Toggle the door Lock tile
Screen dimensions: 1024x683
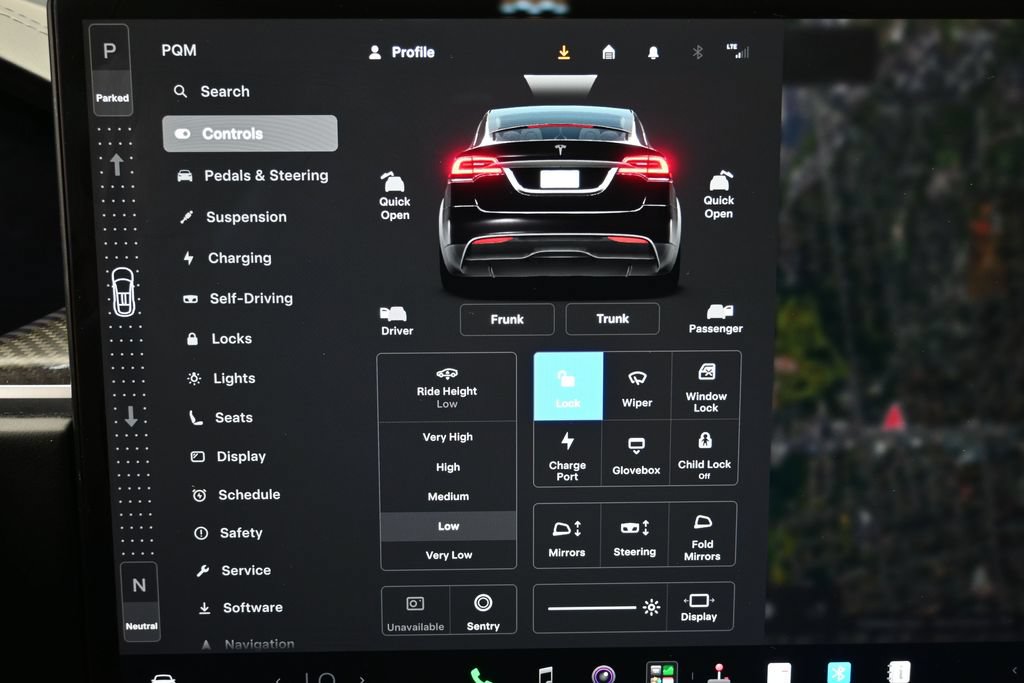[x=568, y=386]
